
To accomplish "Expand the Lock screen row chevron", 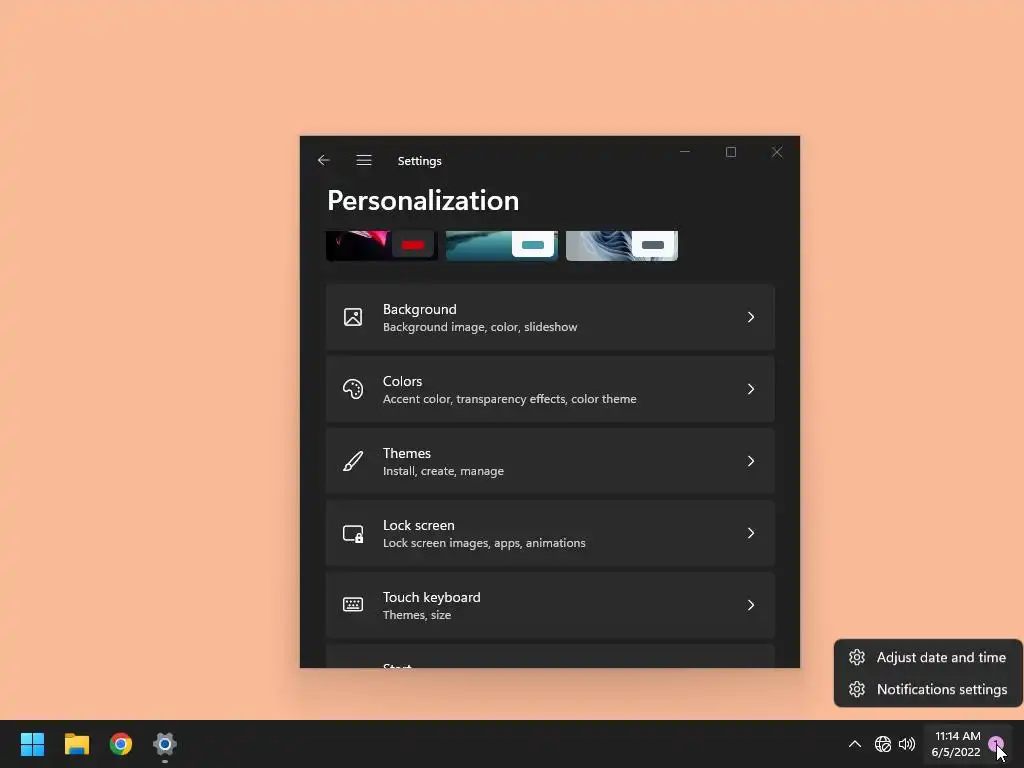I will coord(750,533).
